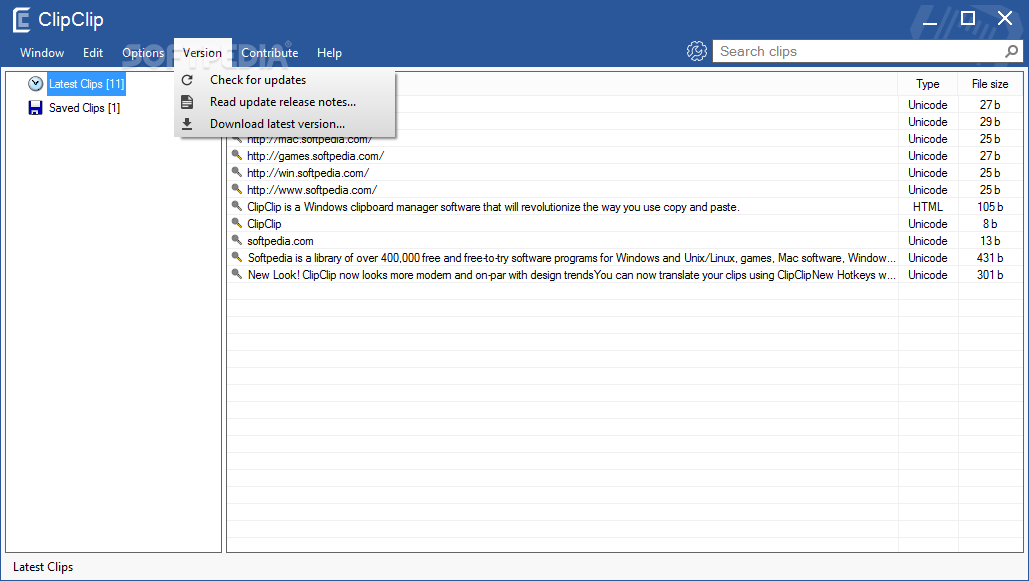Click Latest Clips in the status bar
1029x581 pixels.
(43, 567)
